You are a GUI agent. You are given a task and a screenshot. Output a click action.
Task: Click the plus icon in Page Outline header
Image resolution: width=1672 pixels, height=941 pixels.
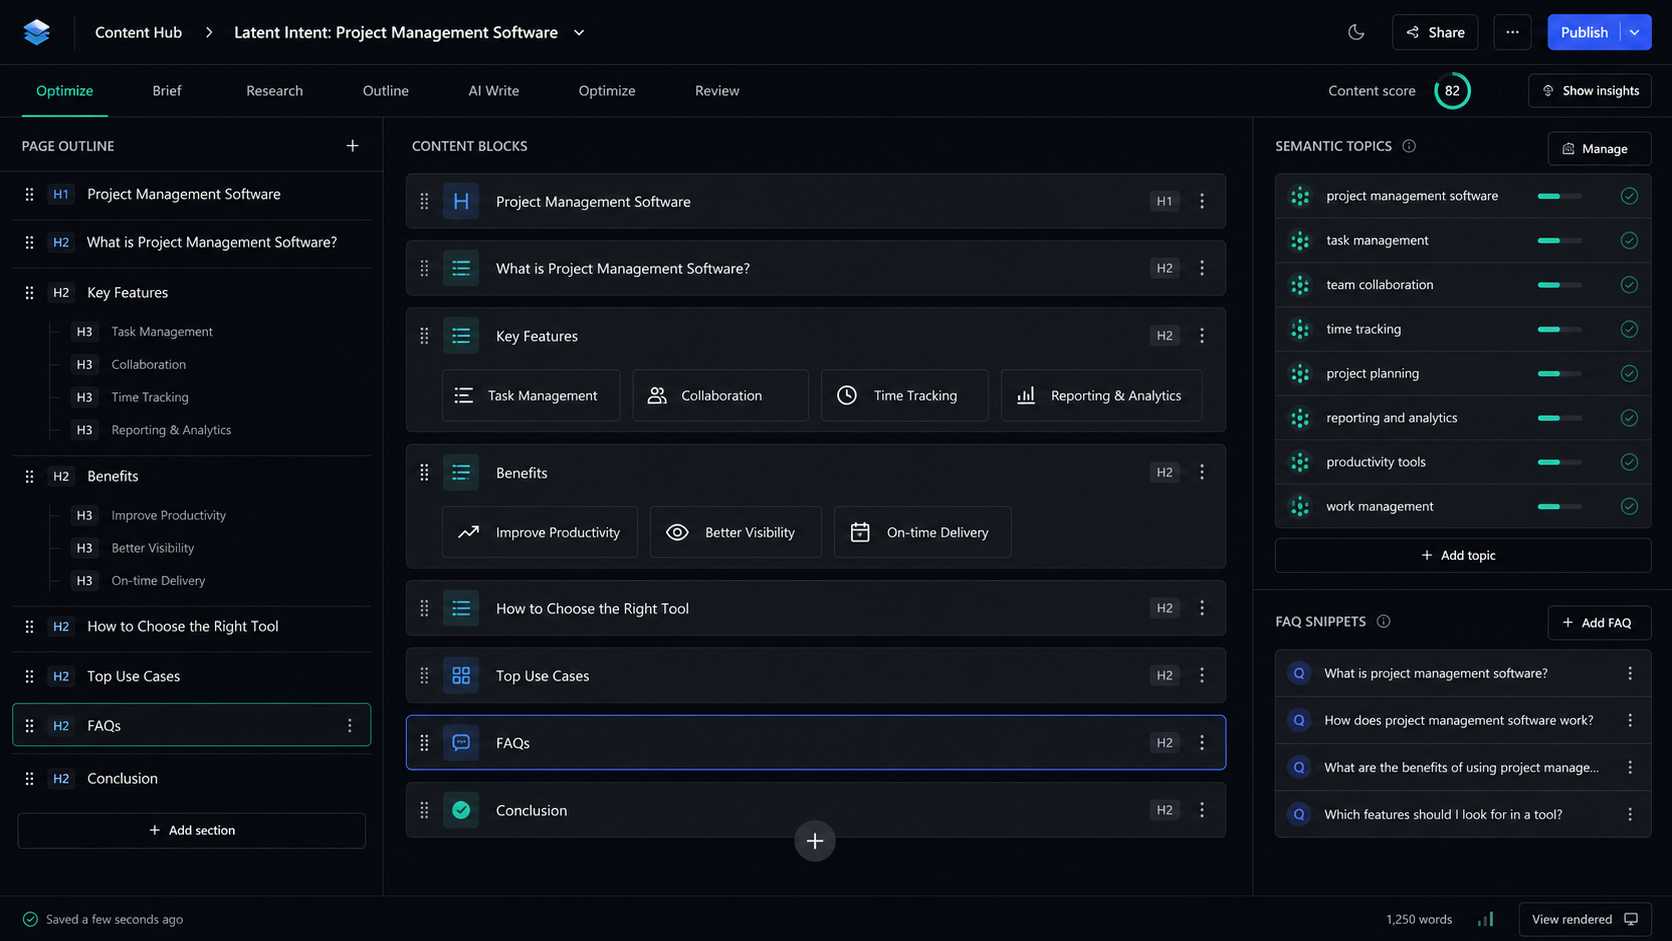[x=352, y=146]
